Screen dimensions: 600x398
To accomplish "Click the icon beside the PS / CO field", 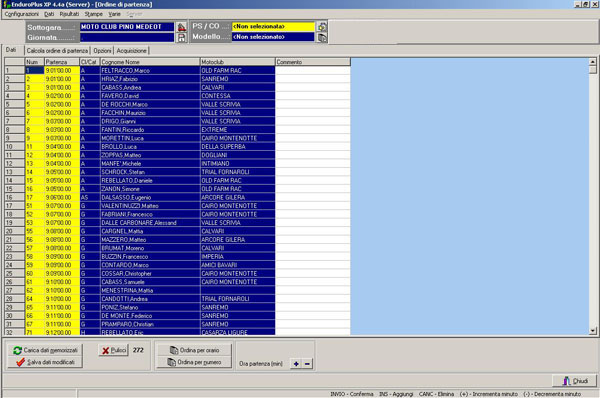I will click(x=322, y=27).
